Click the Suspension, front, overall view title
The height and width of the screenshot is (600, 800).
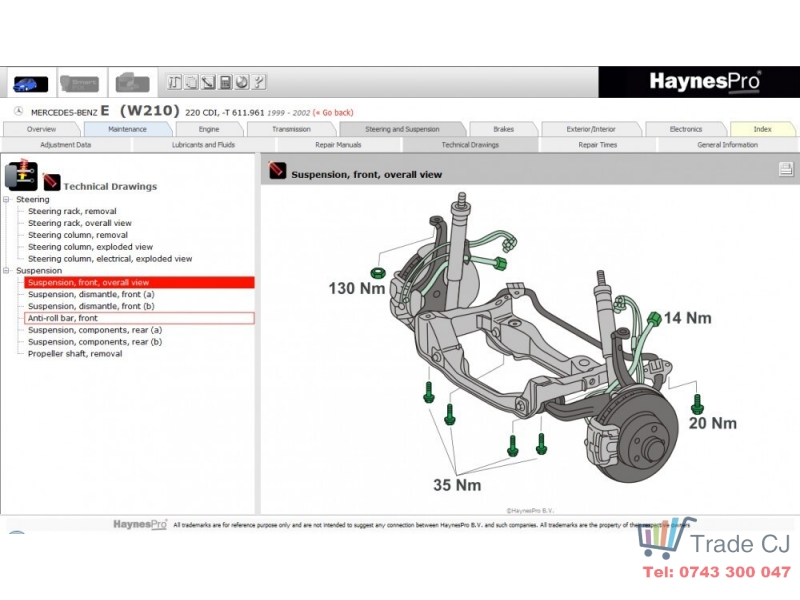(366, 174)
